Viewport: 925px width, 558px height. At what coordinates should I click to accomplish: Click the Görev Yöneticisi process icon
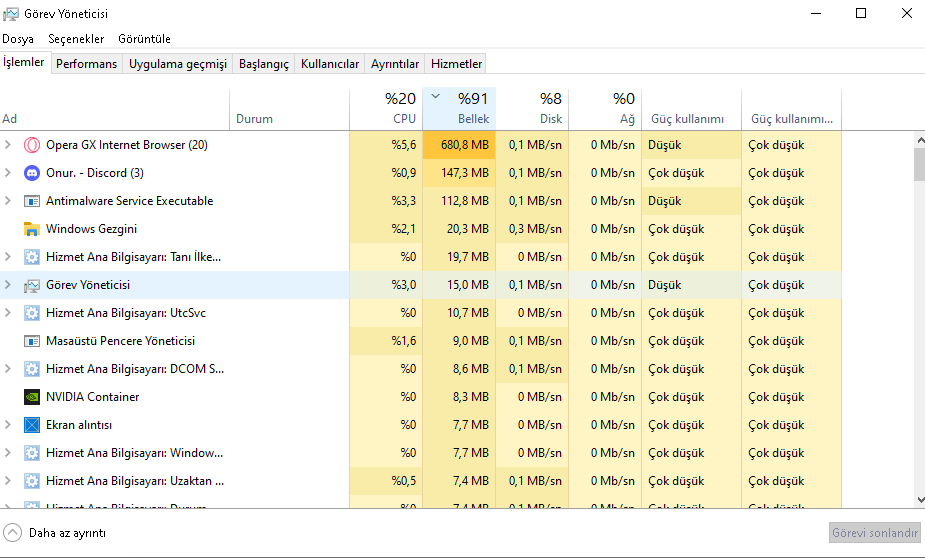(31, 285)
